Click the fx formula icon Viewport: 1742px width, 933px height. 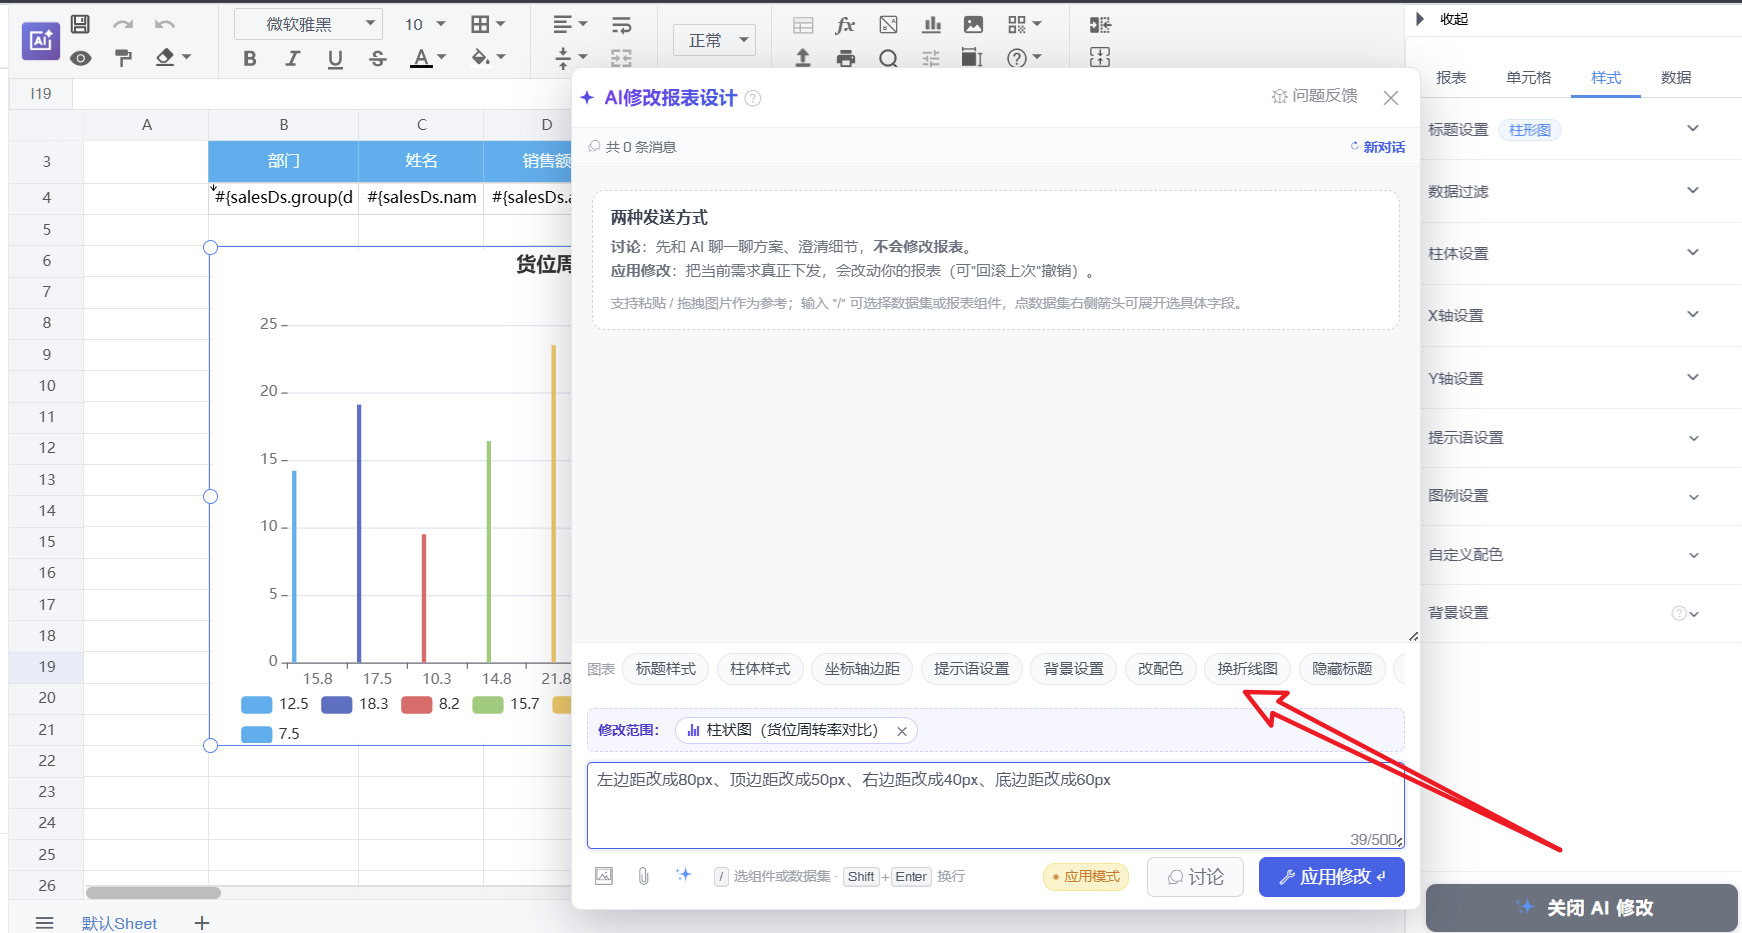coord(845,25)
